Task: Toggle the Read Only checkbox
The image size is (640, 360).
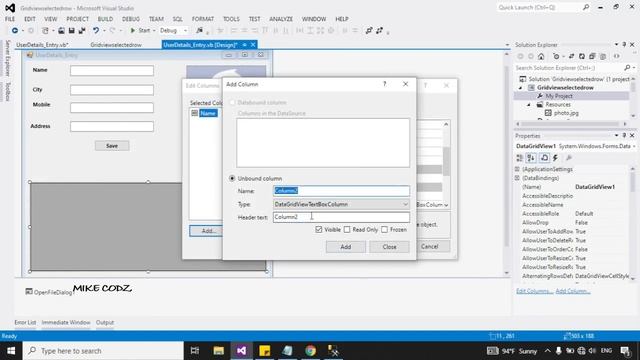Action: 347,230
